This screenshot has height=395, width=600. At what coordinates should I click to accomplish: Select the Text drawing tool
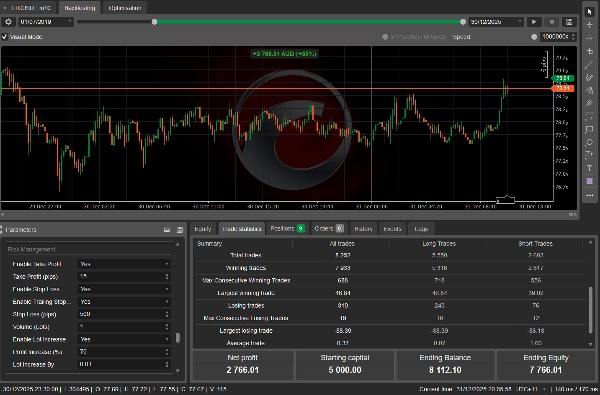589,168
